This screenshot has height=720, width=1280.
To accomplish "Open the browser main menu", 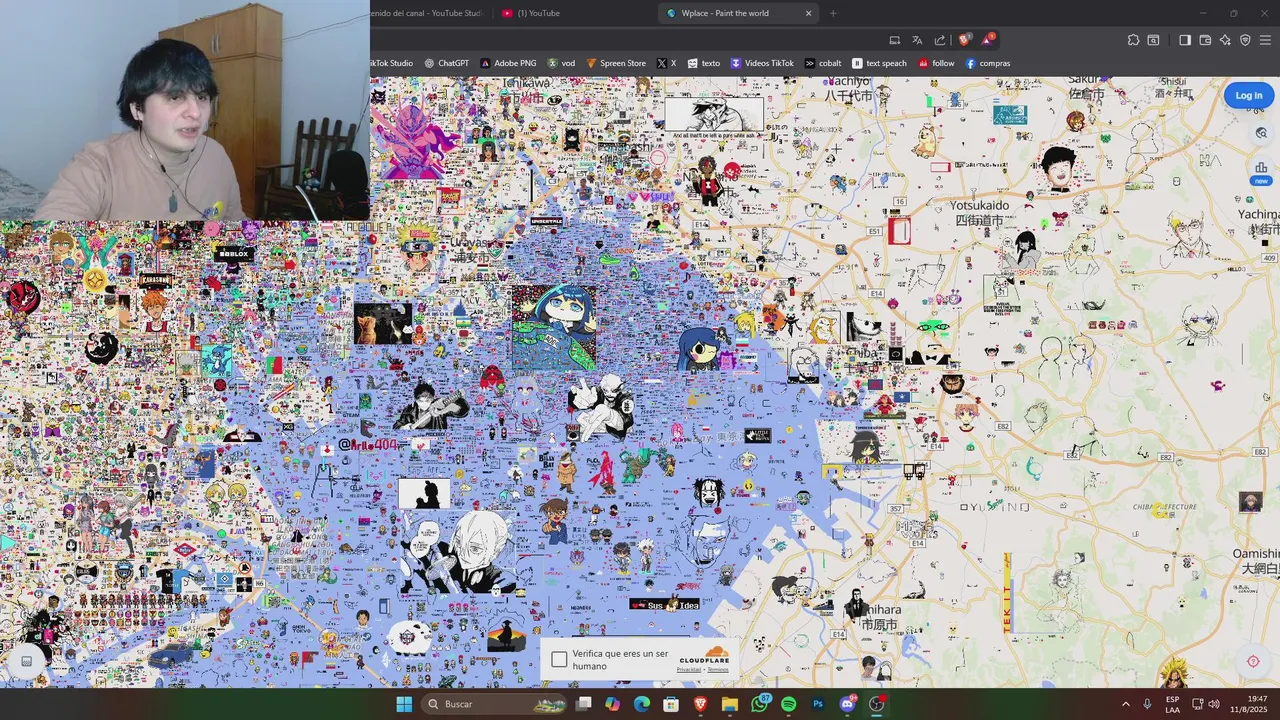I will [x=1266, y=40].
